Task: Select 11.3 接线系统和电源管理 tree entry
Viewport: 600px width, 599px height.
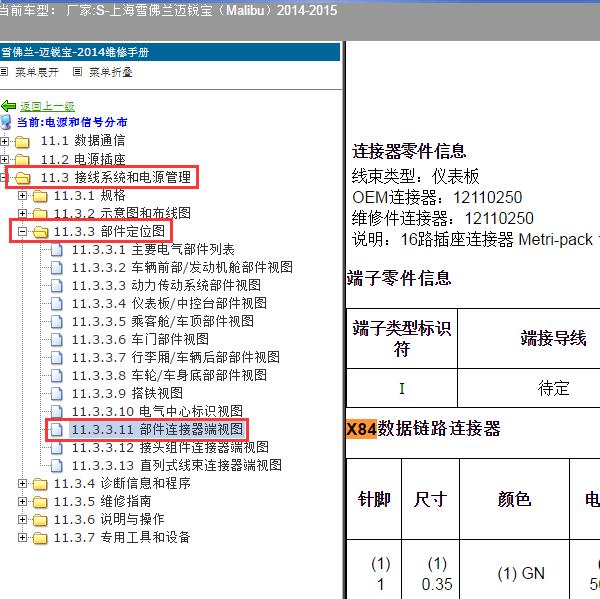Action: (116, 177)
